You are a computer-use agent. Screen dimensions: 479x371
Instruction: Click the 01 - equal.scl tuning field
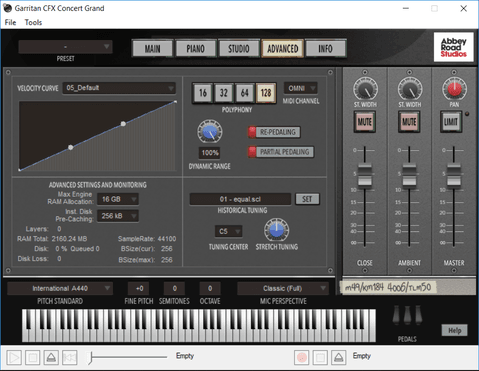(x=240, y=199)
